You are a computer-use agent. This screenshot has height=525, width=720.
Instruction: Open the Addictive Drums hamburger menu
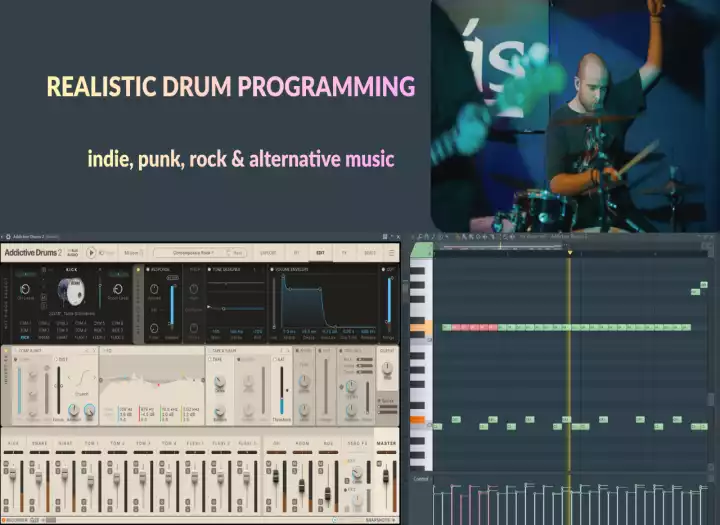point(391,253)
